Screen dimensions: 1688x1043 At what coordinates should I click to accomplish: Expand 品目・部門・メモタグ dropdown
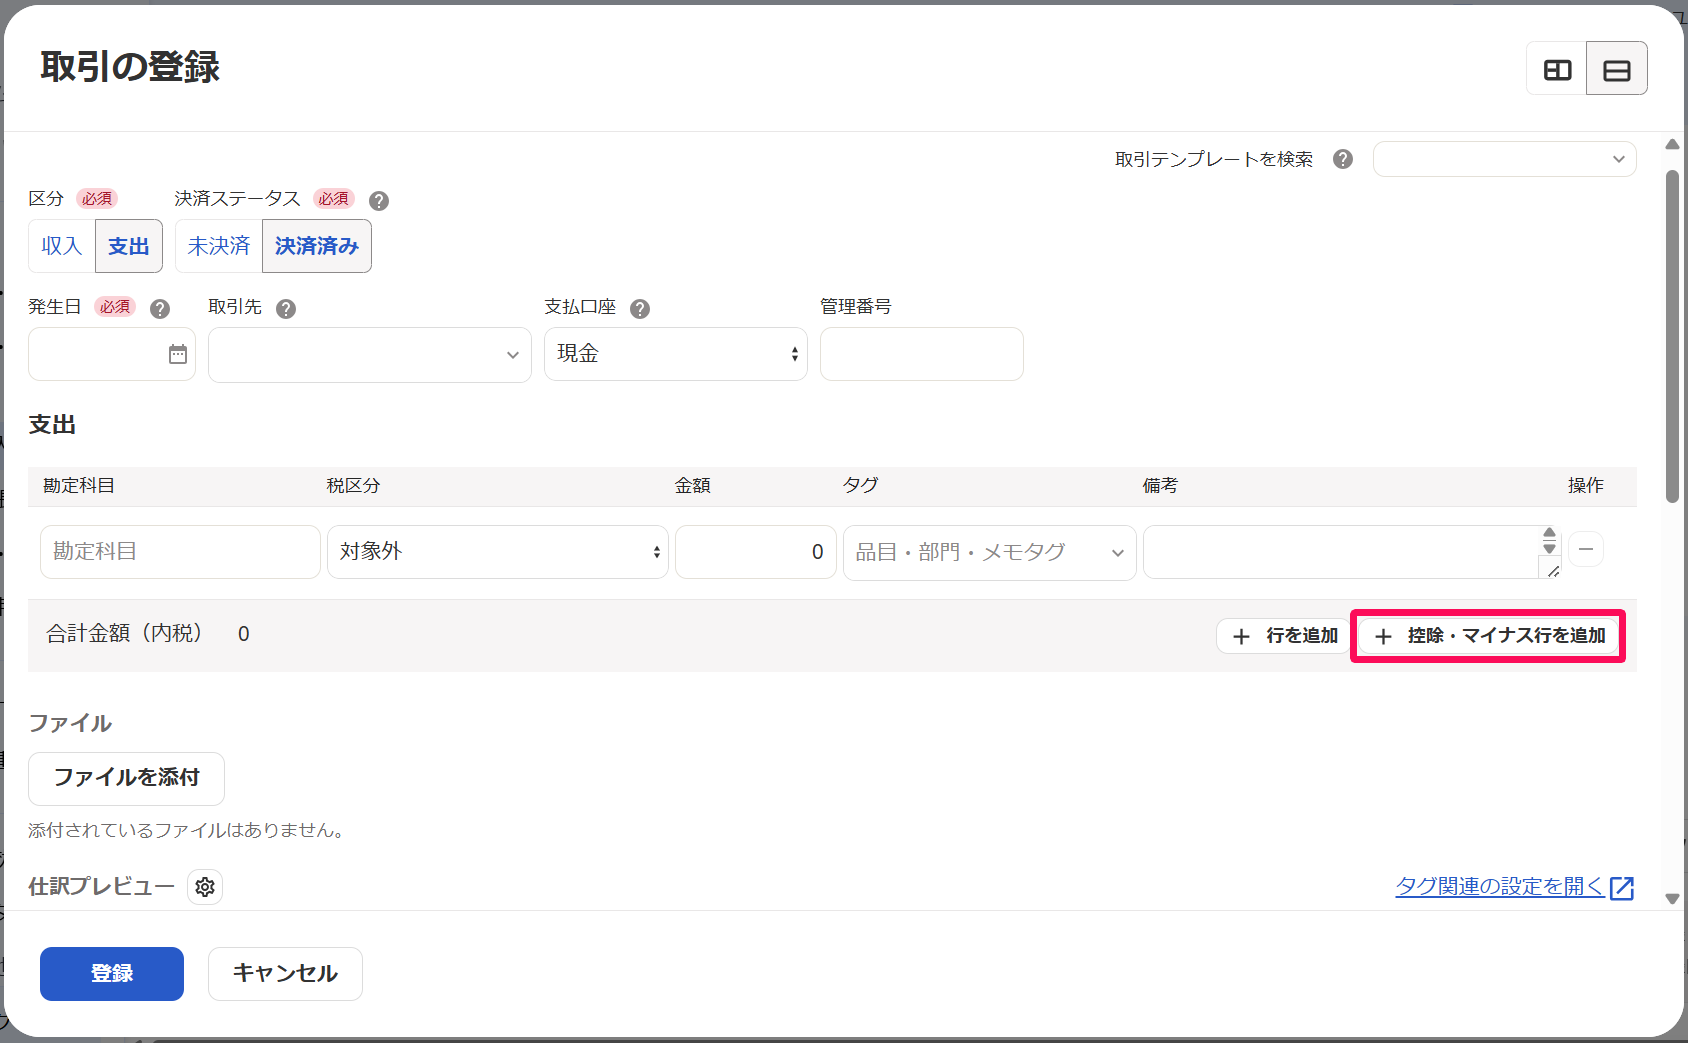(x=990, y=552)
